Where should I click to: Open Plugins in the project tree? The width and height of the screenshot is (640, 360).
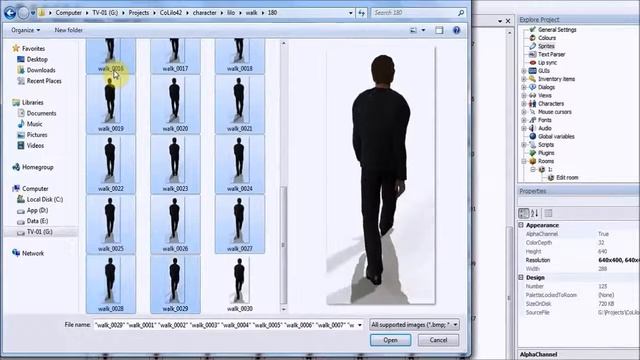pos(546,153)
